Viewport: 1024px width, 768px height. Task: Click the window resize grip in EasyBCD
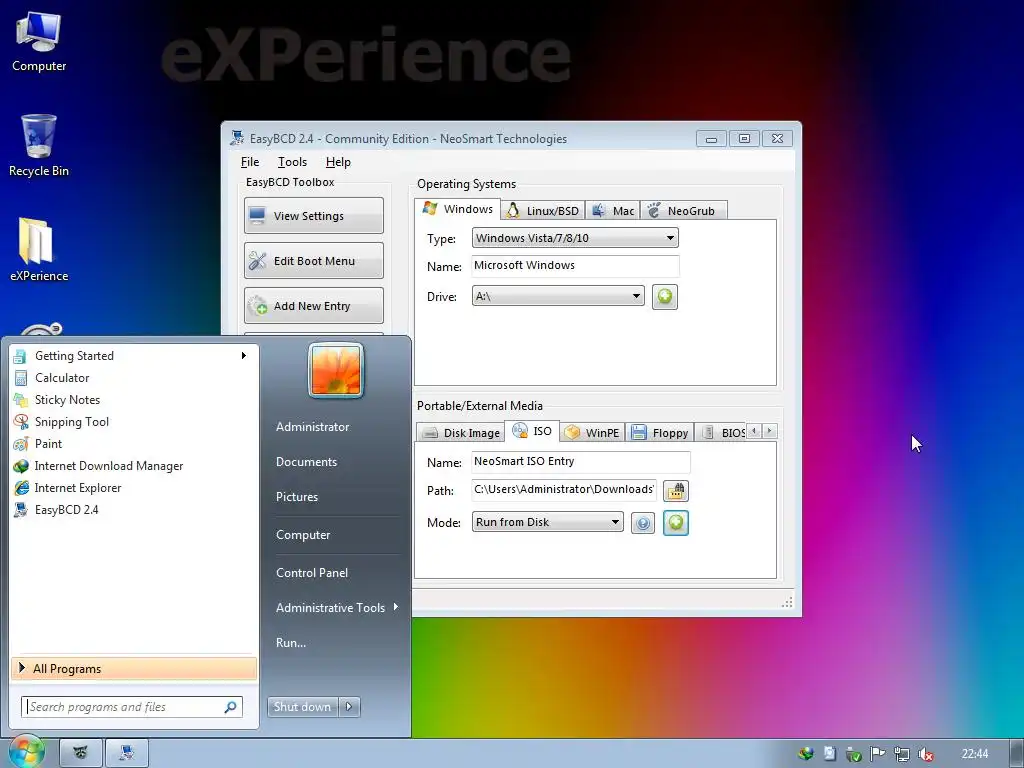click(x=788, y=602)
